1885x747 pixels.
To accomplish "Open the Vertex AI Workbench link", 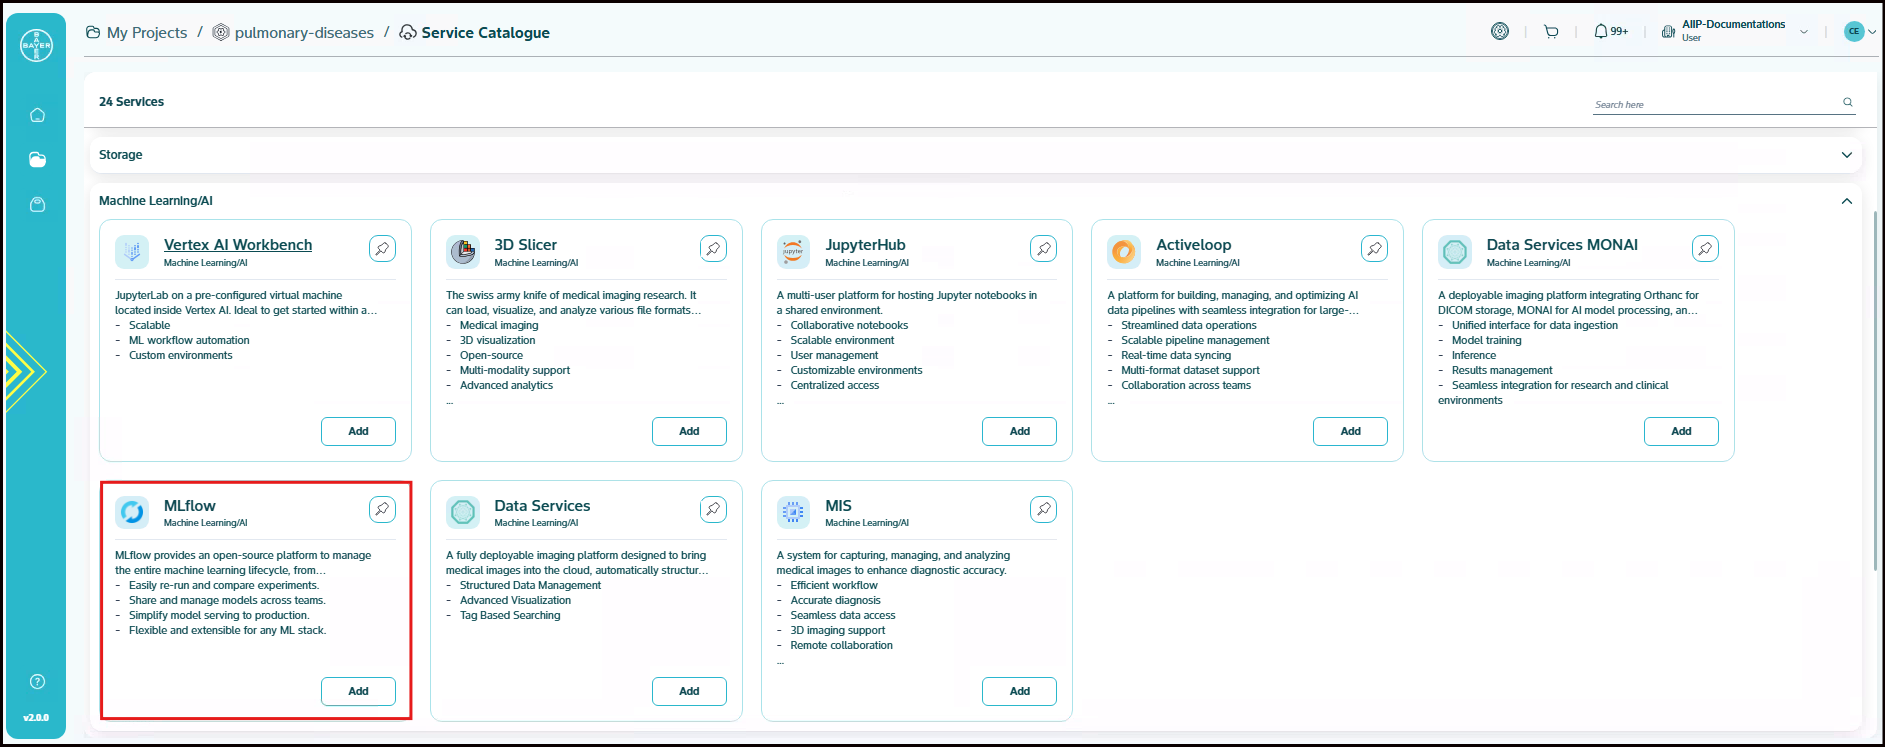I will click(238, 245).
